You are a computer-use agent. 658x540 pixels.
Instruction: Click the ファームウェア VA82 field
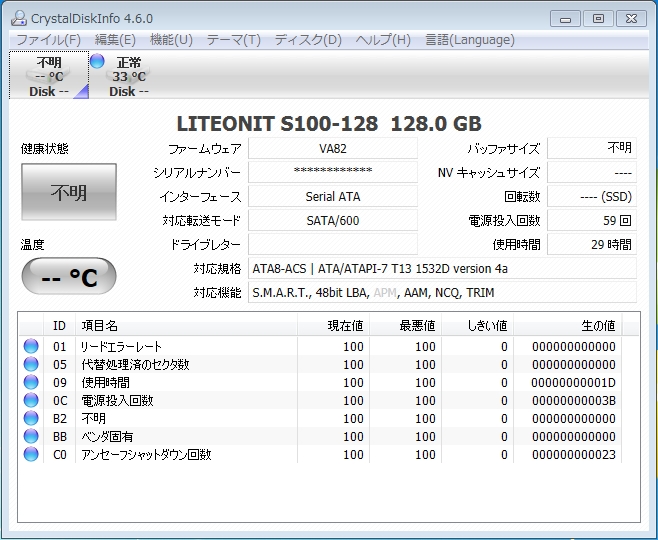click(332, 148)
